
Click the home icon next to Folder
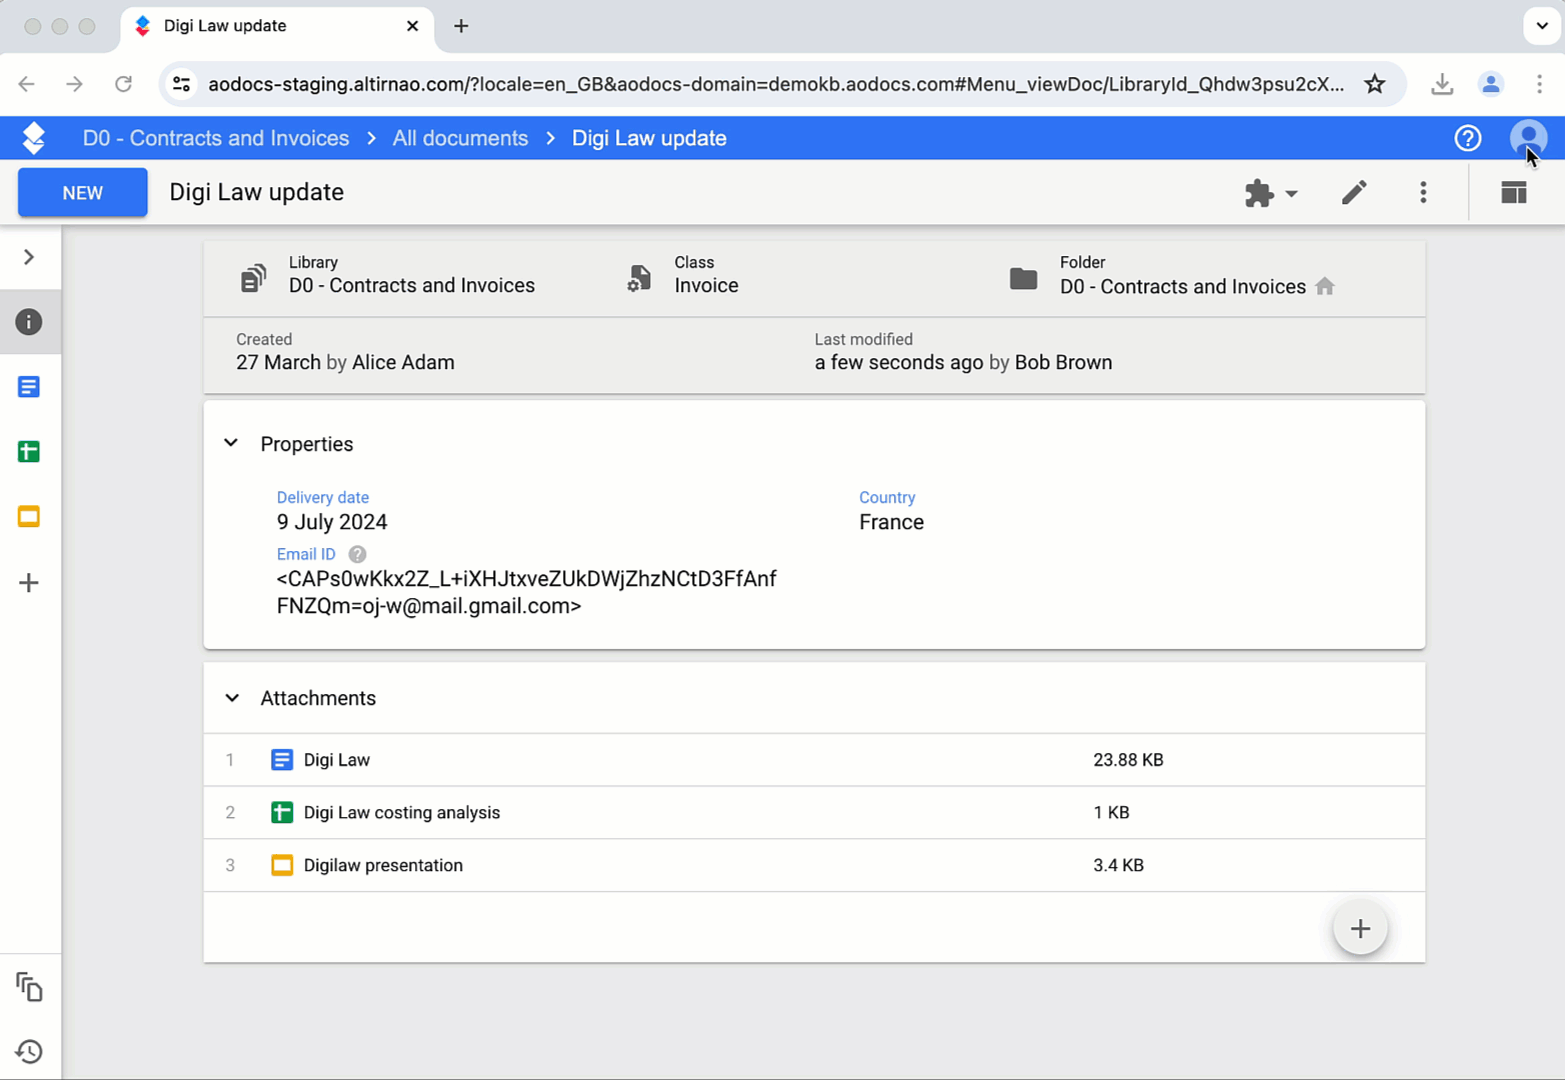point(1325,287)
